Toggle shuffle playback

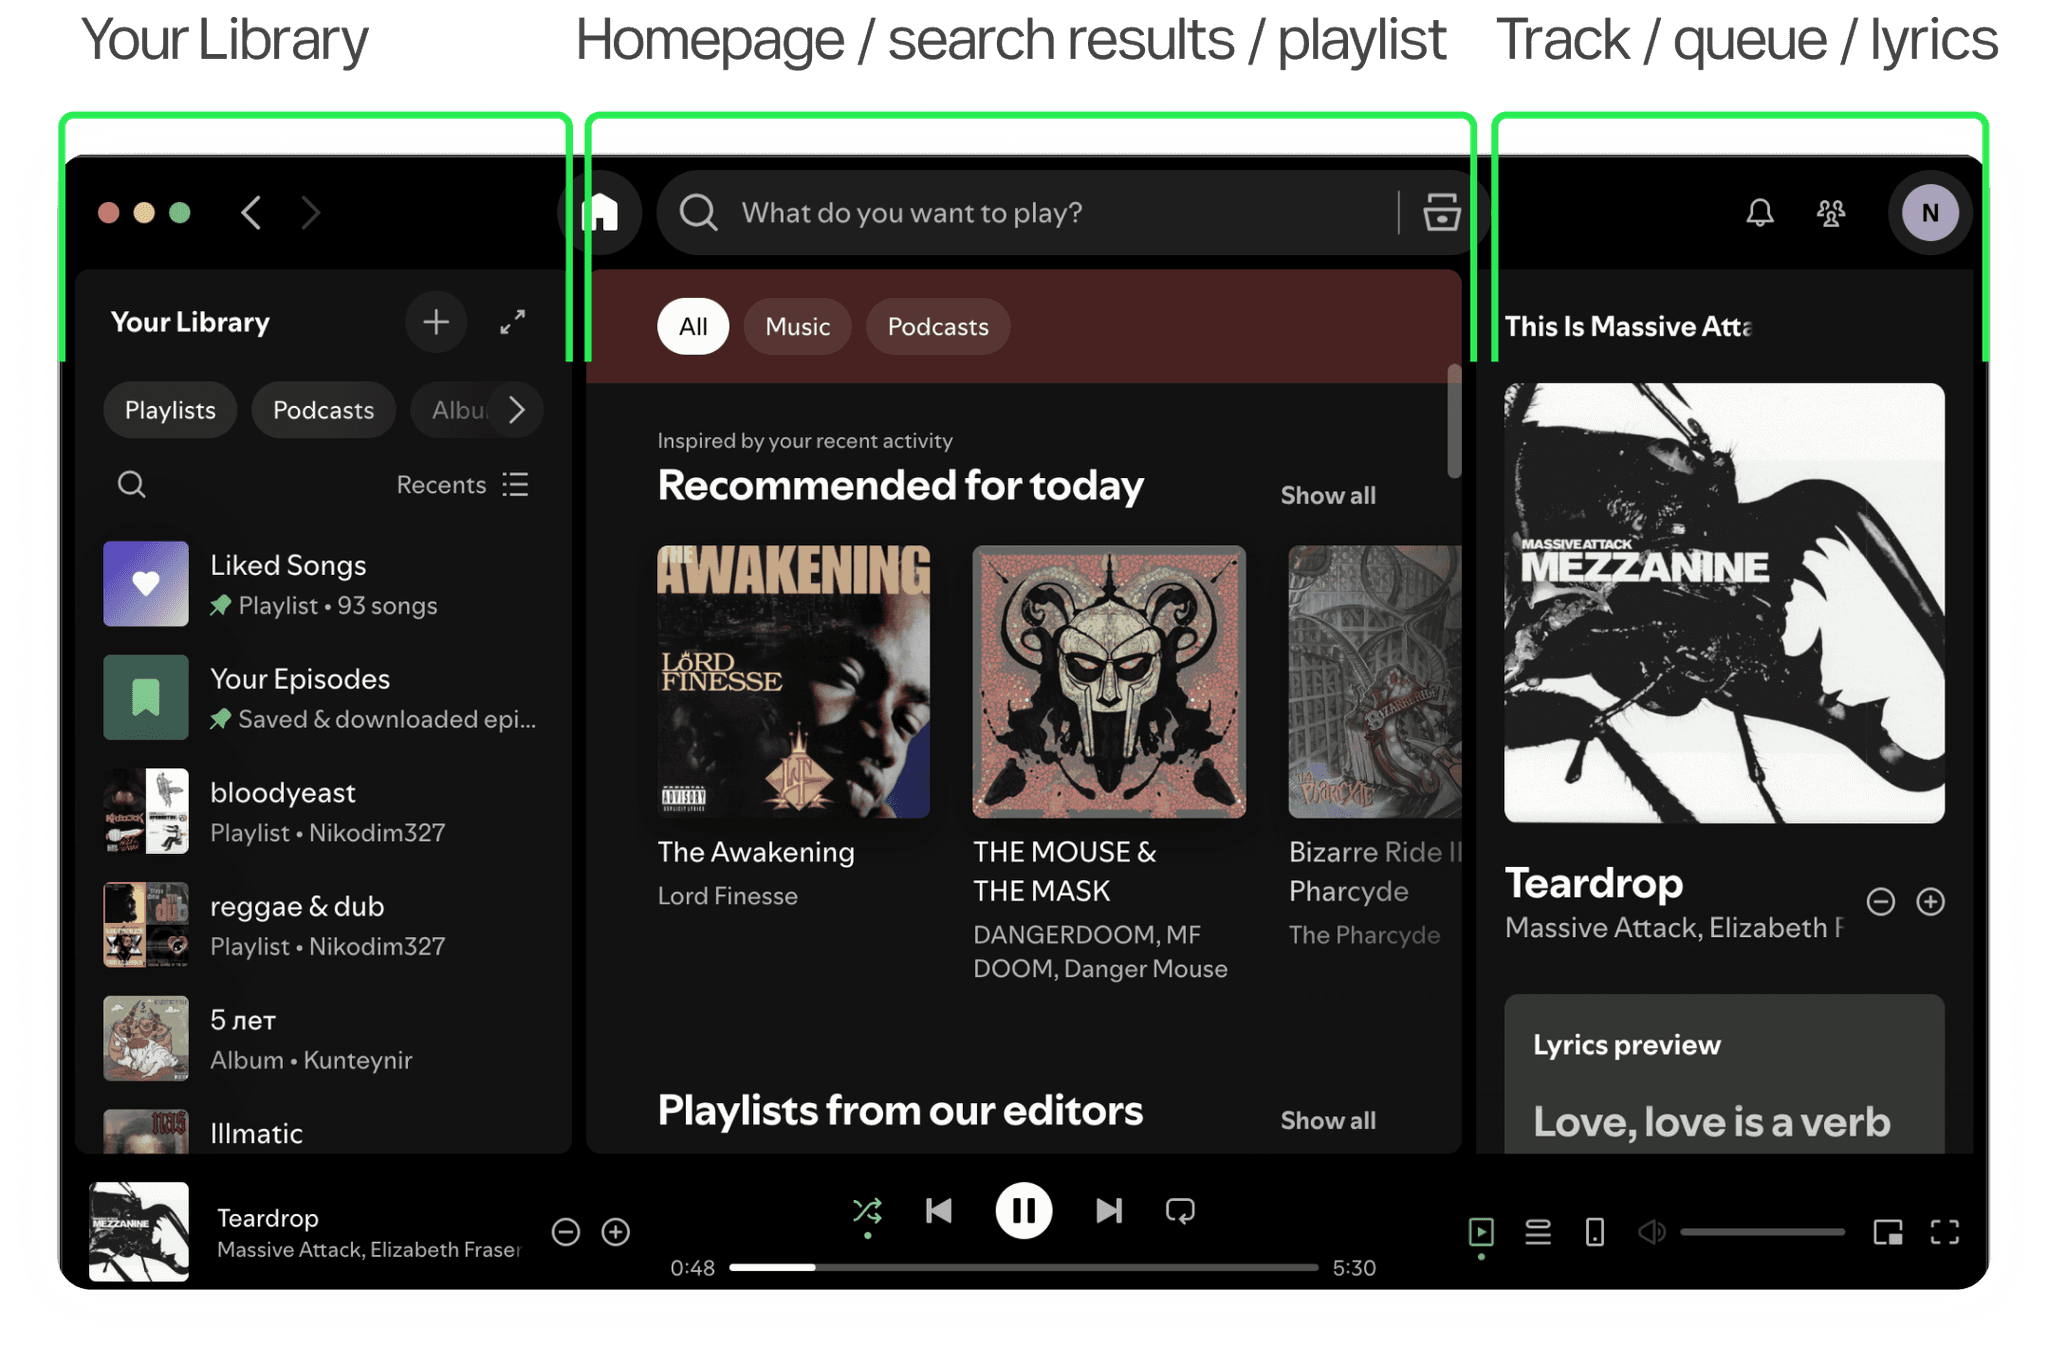[867, 1211]
